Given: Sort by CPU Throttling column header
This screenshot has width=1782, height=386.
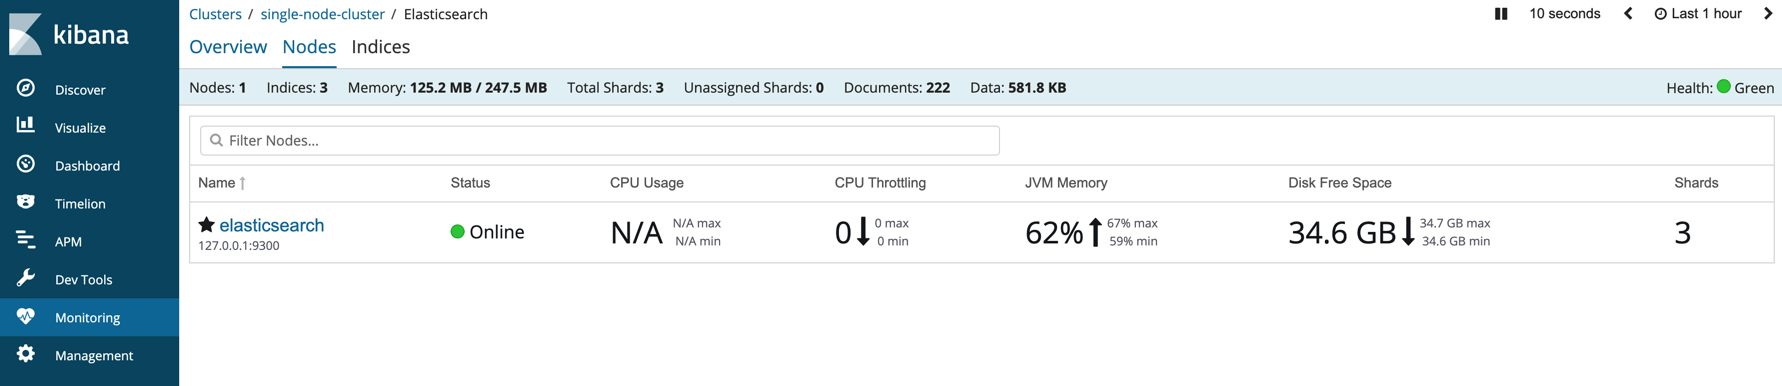Looking at the screenshot, I should (x=880, y=183).
